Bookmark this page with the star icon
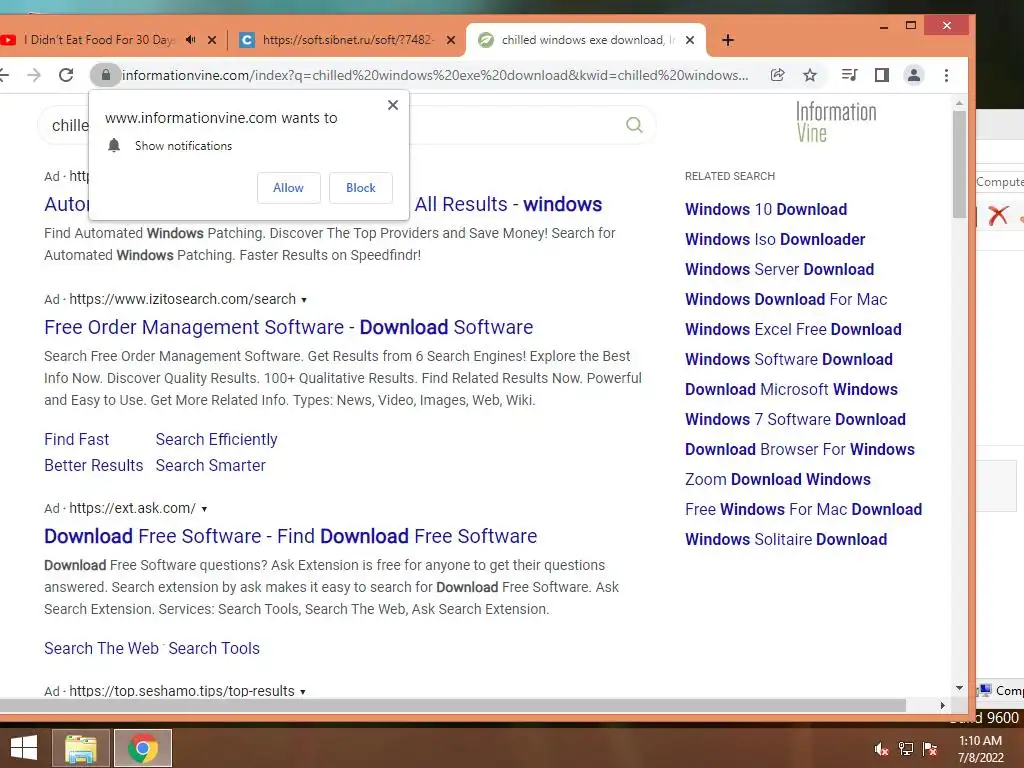 [x=810, y=75]
